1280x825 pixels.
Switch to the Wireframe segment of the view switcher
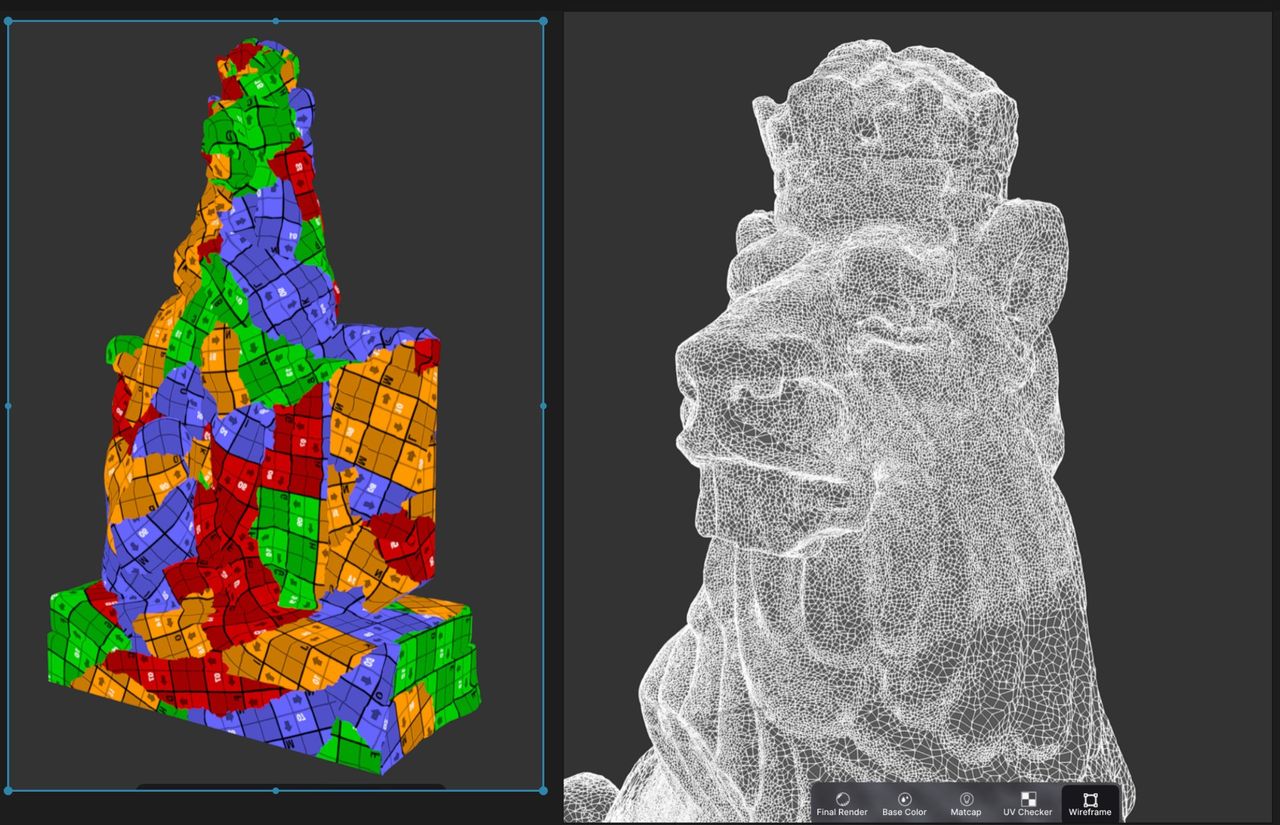[1092, 806]
